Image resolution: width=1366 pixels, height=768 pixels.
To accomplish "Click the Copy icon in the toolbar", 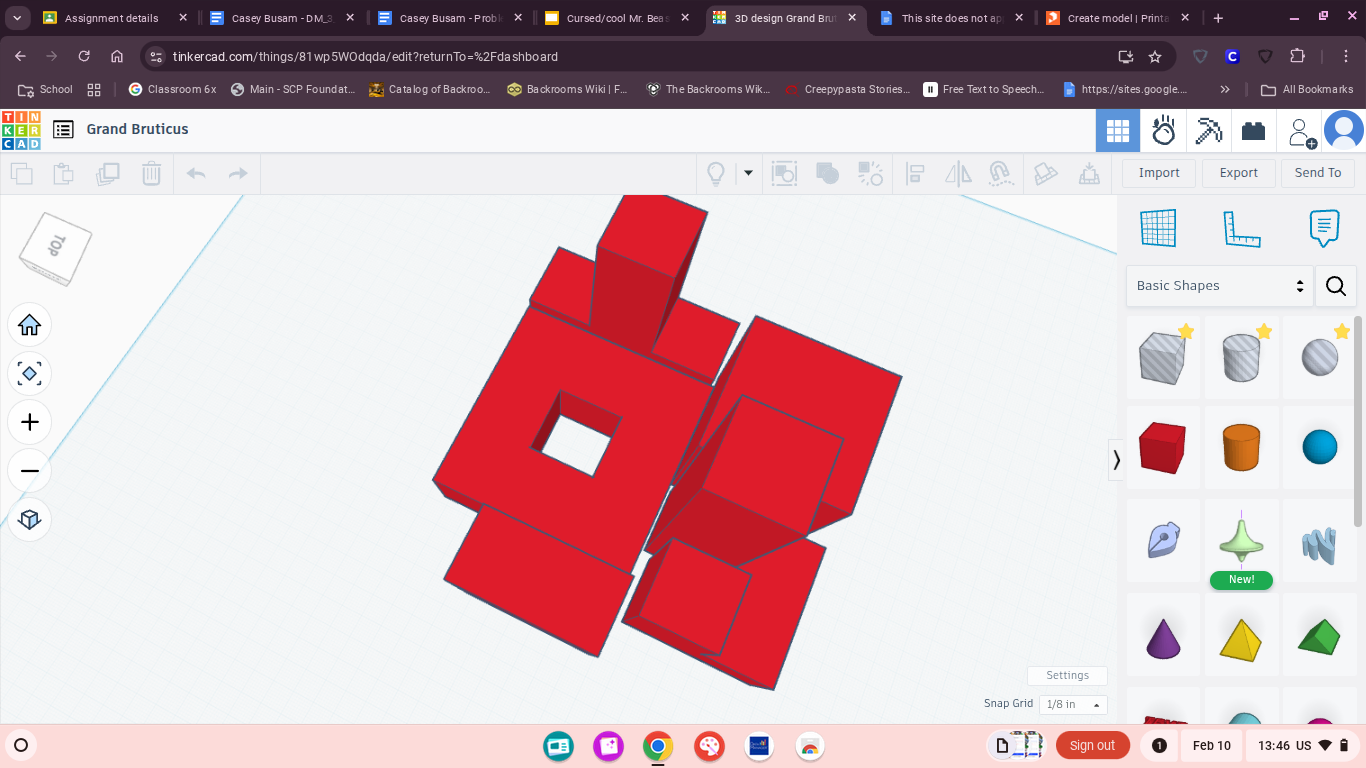I will point(21,173).
